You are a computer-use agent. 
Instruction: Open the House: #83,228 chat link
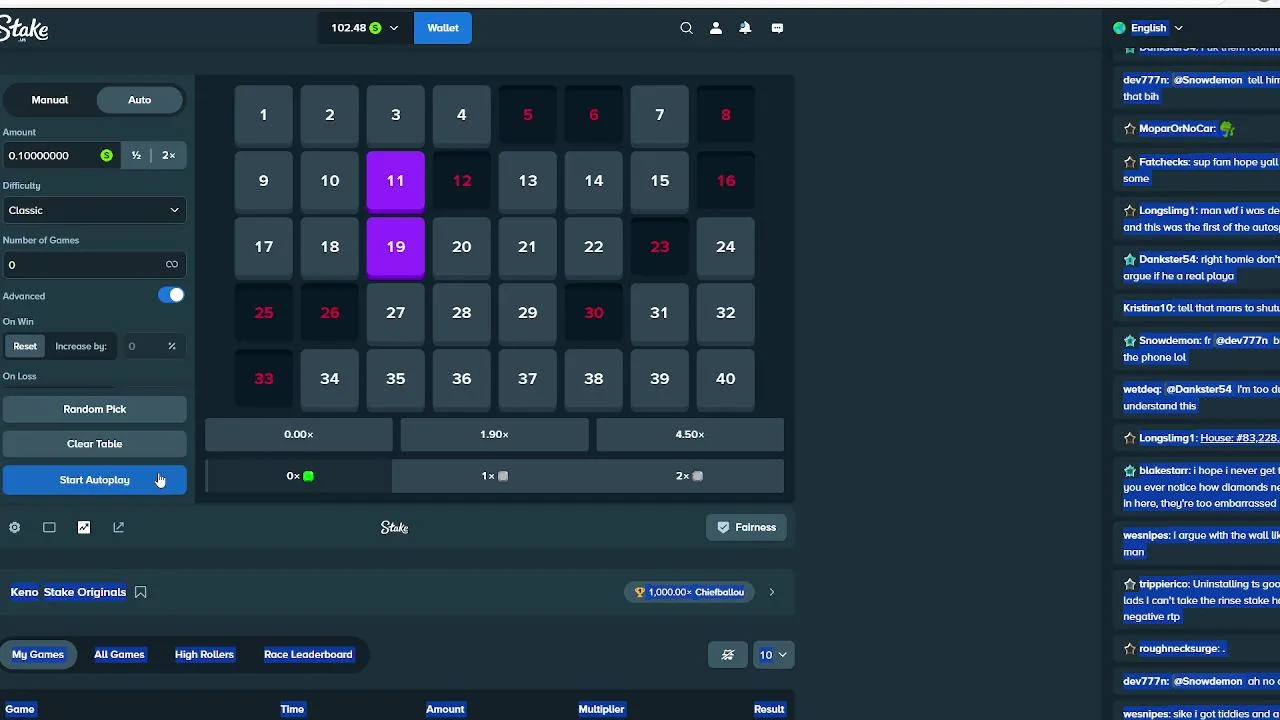tap(1239, 438)
